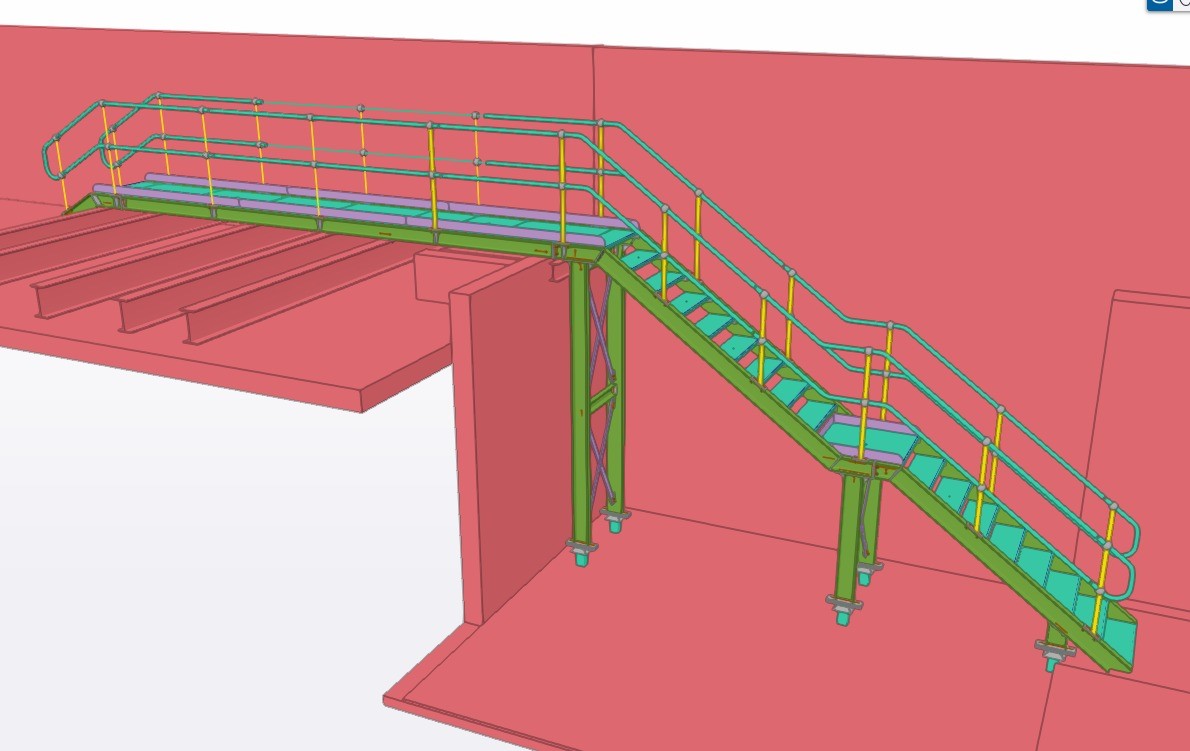The height and width of the screenshot is (751, 1190).
Task: Select the short green post under the mid-landing
Action: (x=850, y=530)
